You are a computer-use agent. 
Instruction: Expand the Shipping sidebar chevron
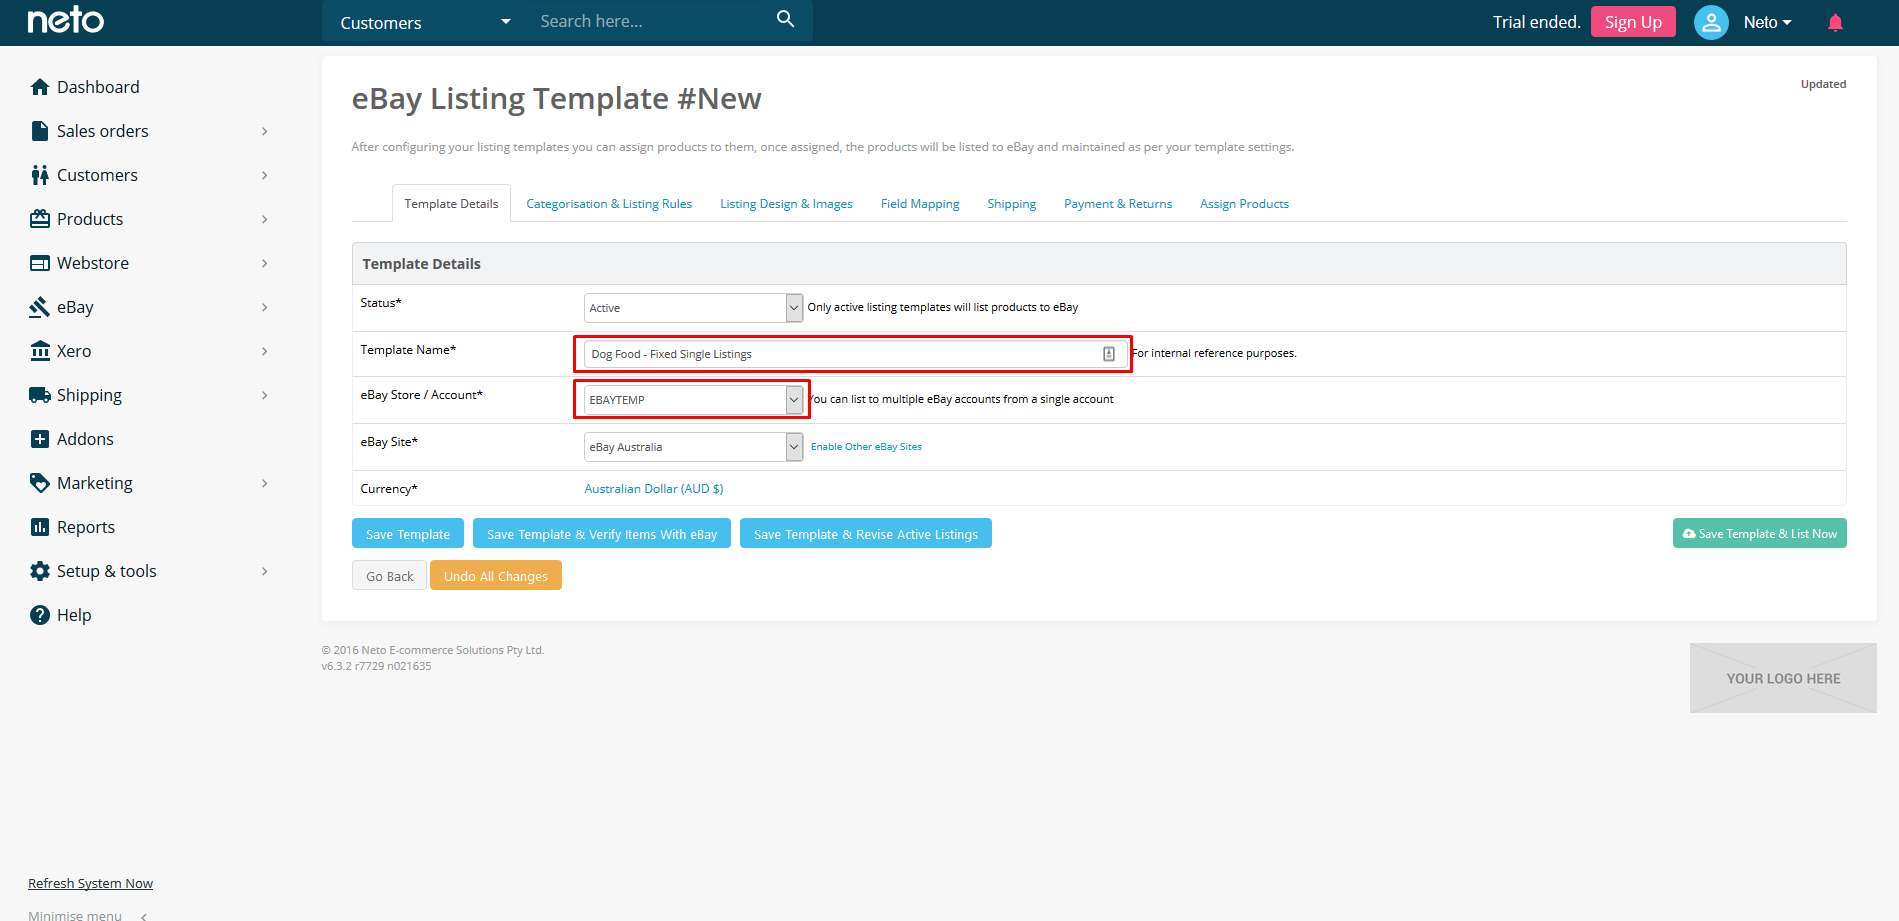[265, 395]
